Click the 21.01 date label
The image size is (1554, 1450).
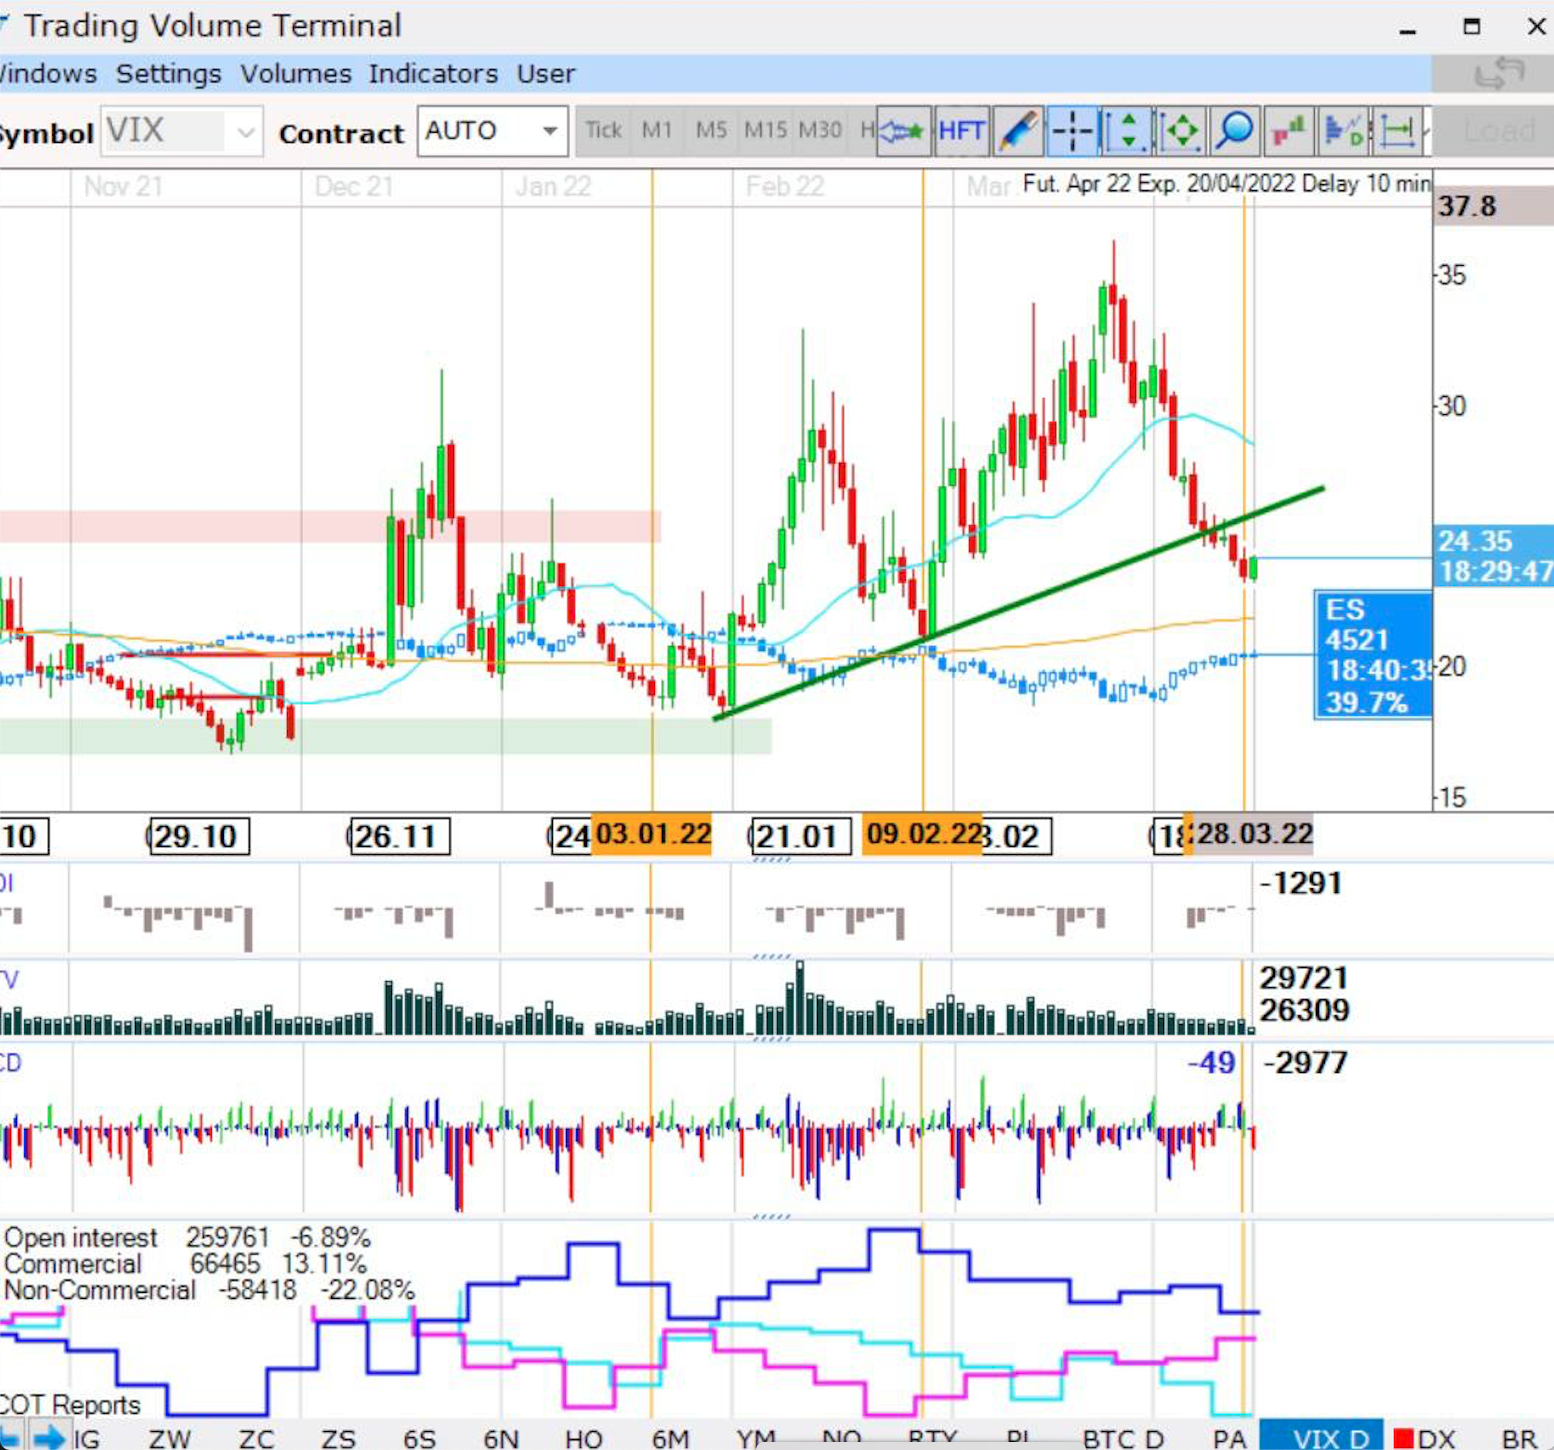tap(800, 836)
